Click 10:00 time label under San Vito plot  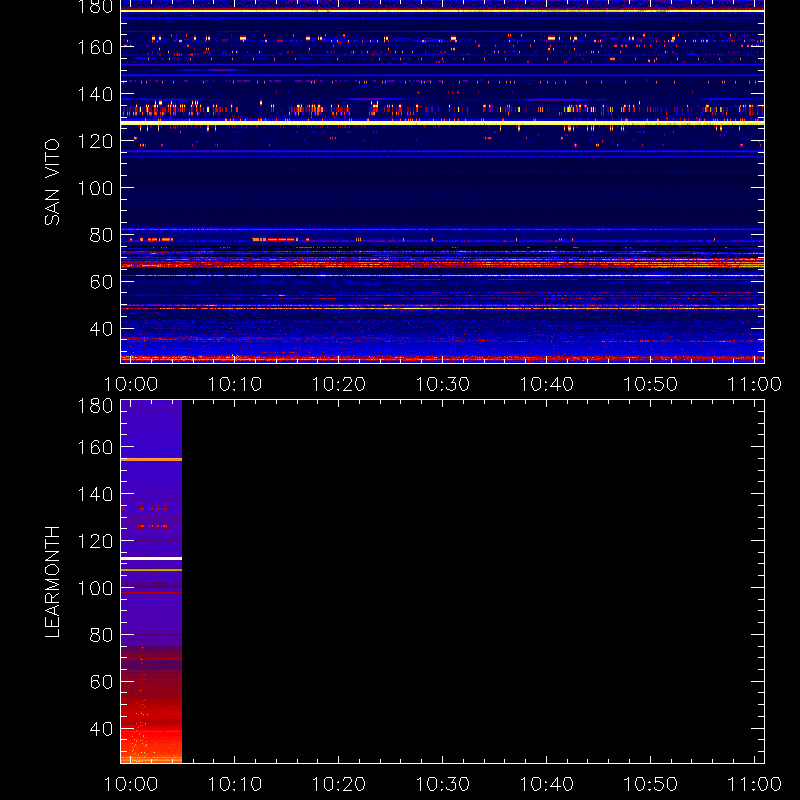click(x=131, y=384)
